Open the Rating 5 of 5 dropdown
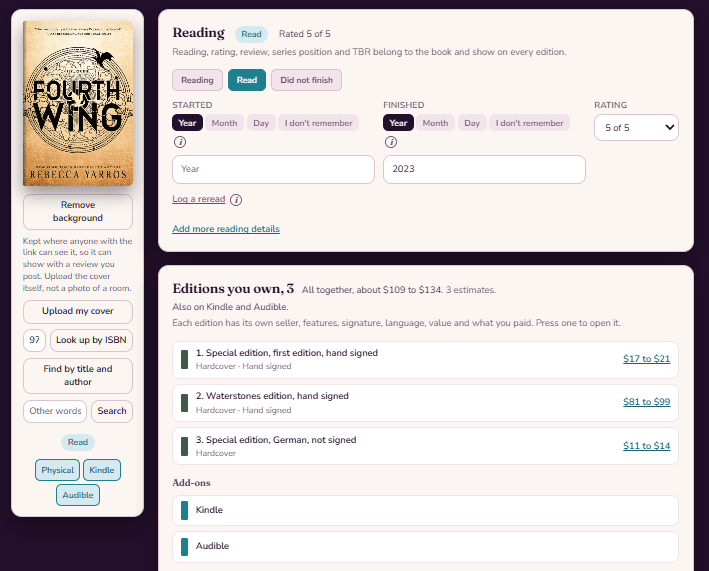 (636, 127)
